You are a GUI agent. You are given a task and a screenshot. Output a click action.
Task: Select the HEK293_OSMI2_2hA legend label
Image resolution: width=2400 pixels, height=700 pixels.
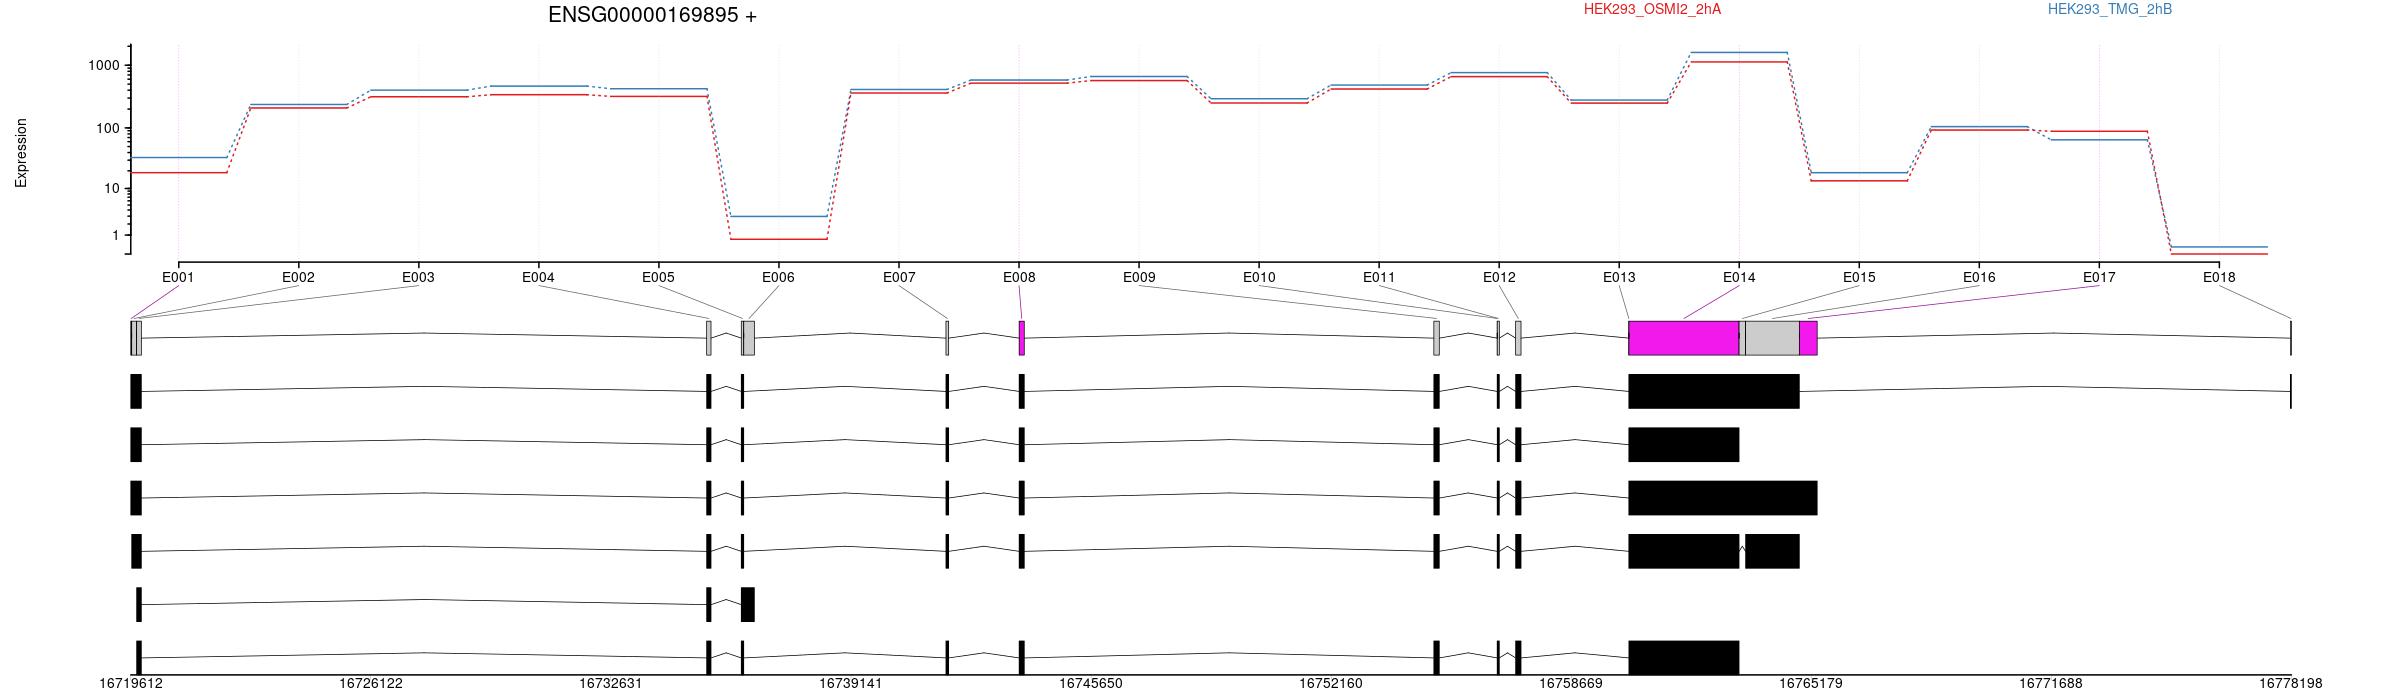coord(1652,9)
